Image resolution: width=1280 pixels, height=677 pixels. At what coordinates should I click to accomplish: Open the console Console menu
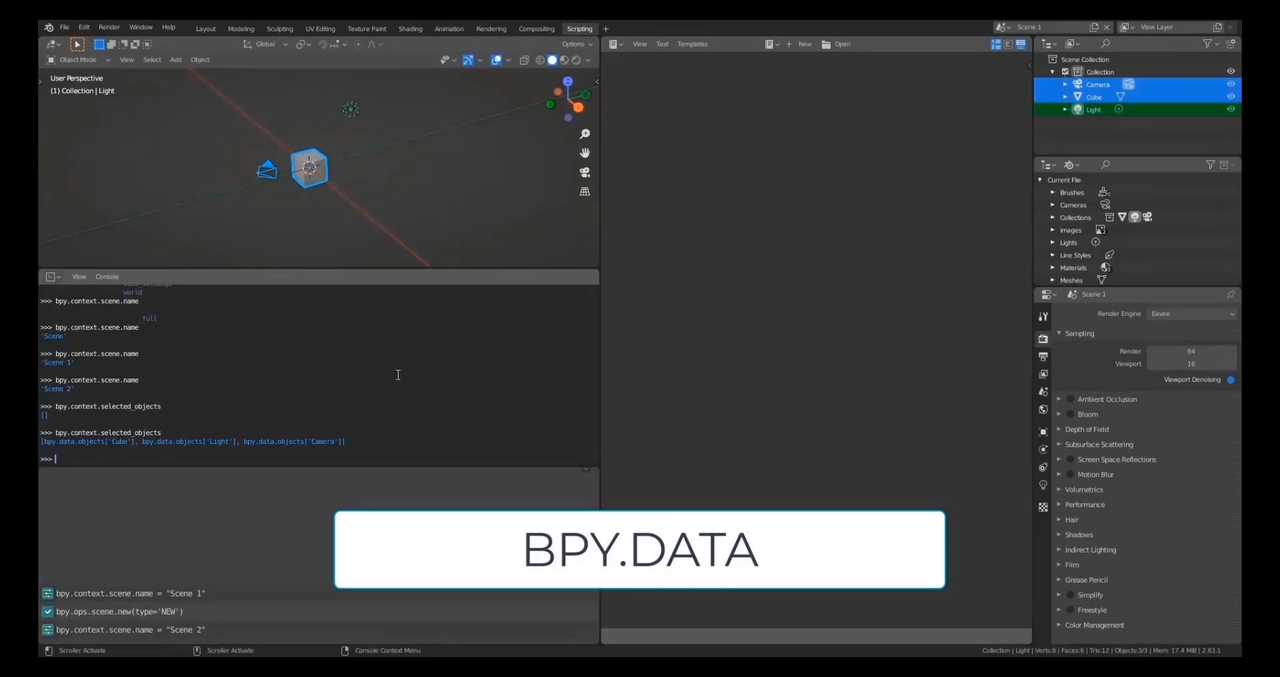pos(107,277)
